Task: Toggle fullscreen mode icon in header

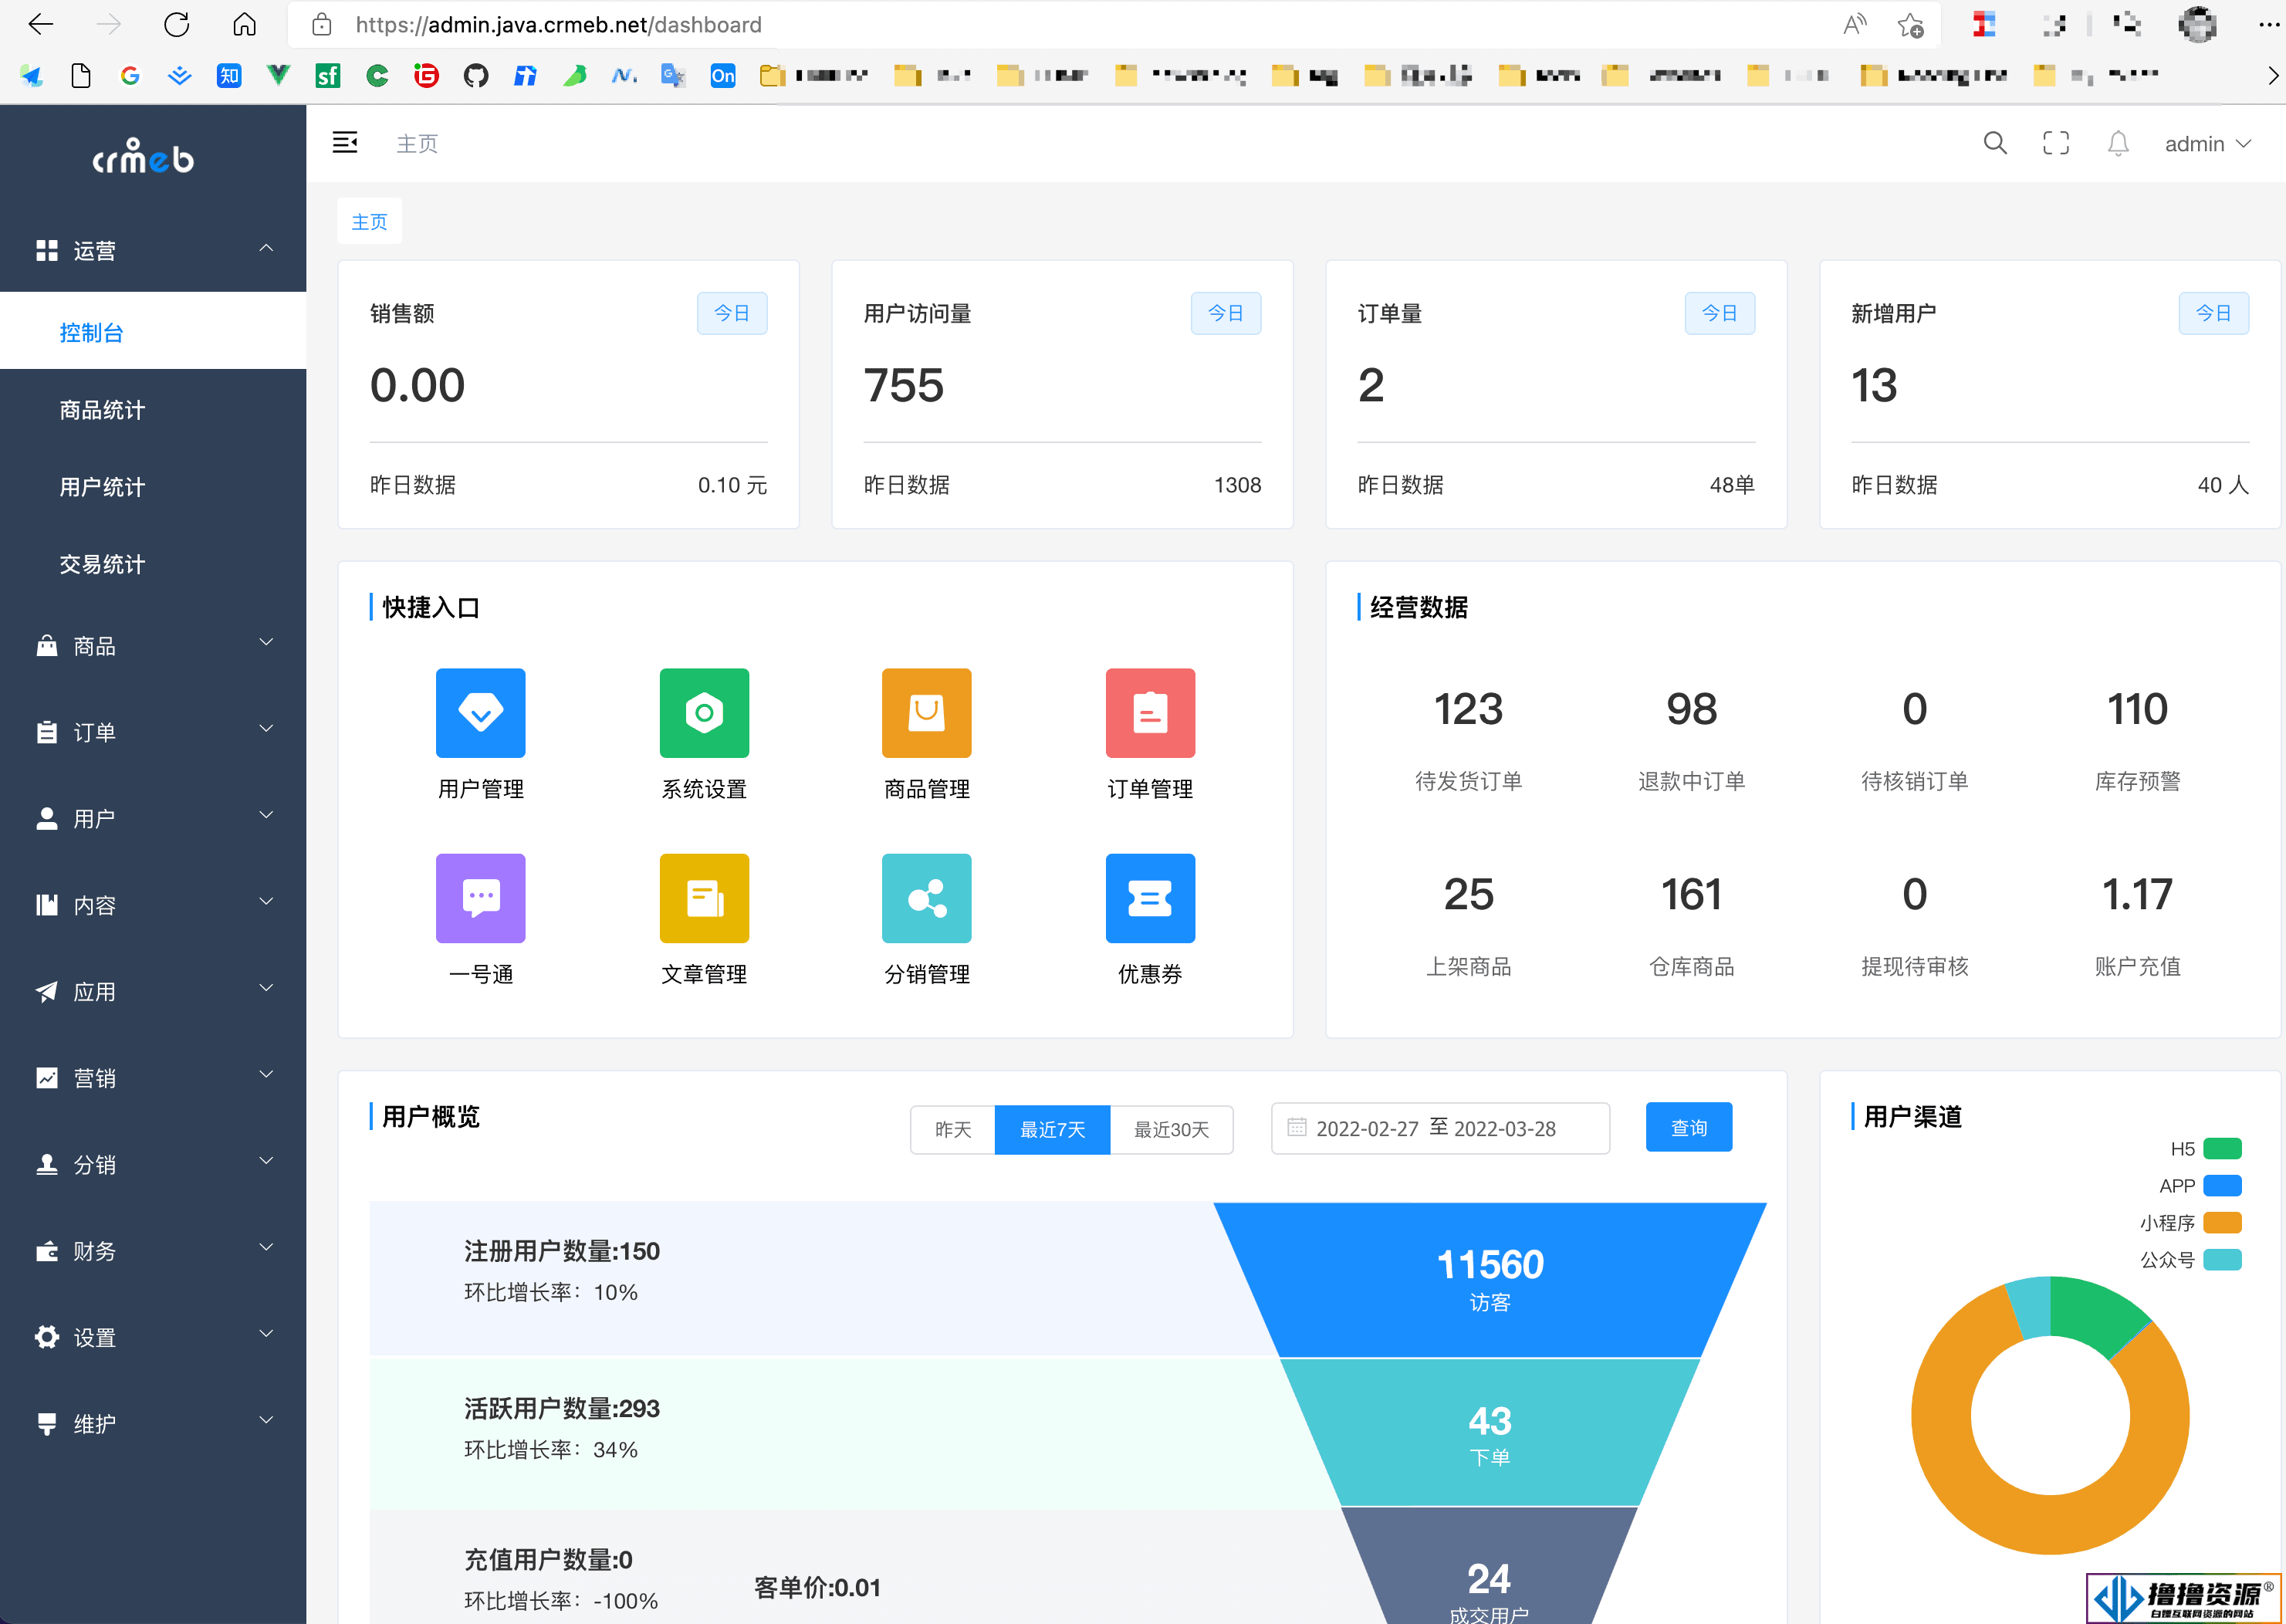Action: 2056,143
